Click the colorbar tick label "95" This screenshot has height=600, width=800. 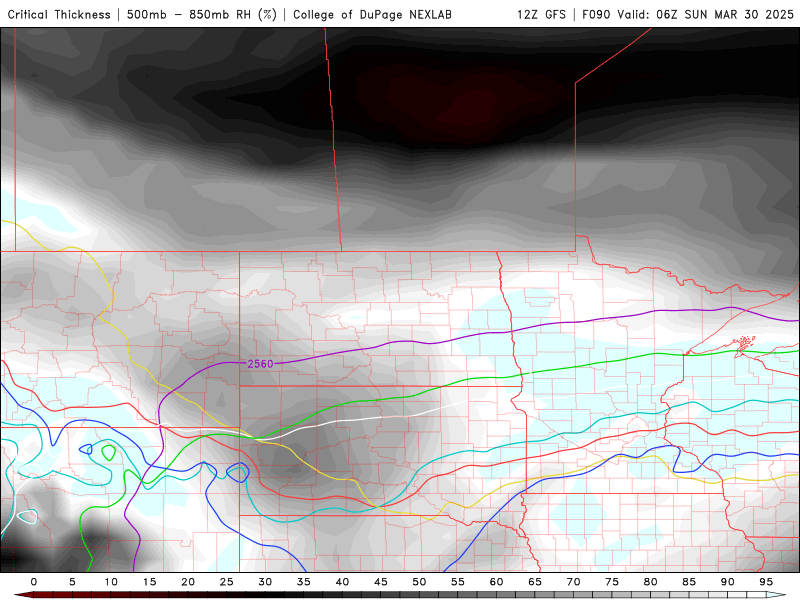[766, 582]
